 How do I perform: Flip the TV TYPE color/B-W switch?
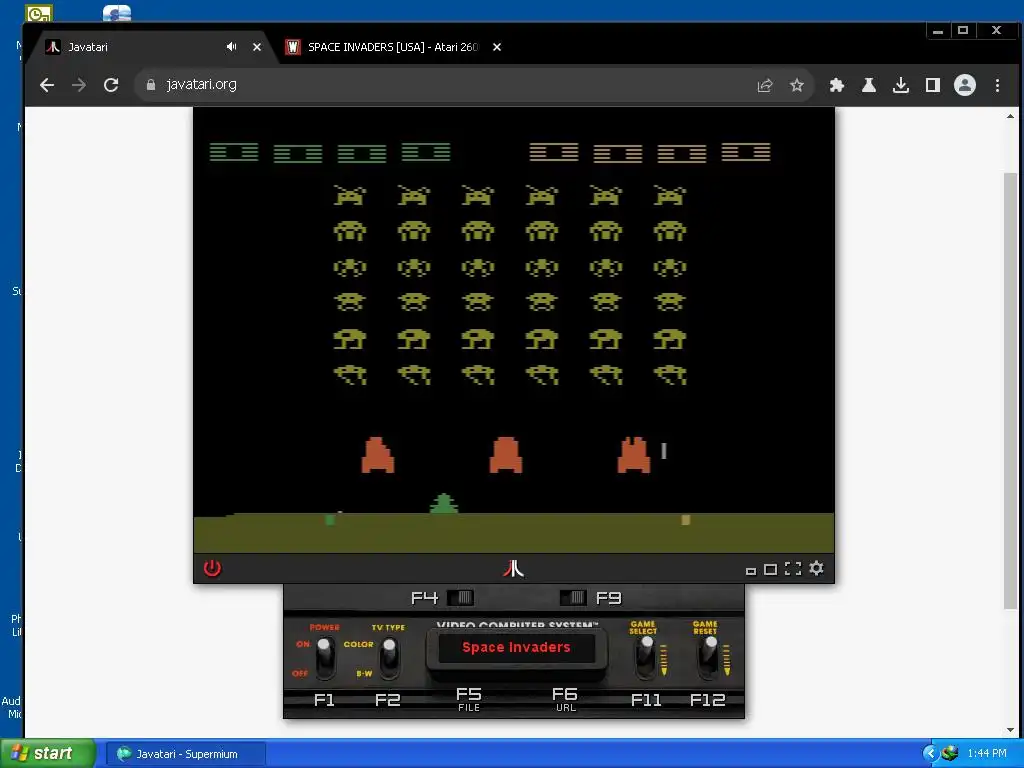pyautogui.click(x=390, y=657)
